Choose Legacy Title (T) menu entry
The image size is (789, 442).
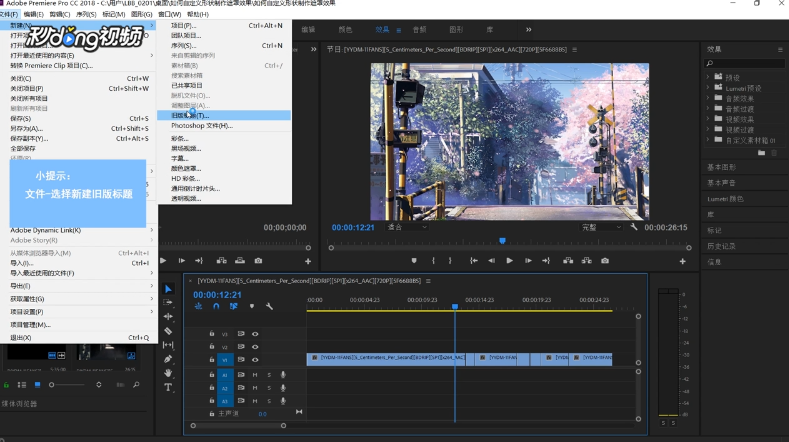click(224, 115)
